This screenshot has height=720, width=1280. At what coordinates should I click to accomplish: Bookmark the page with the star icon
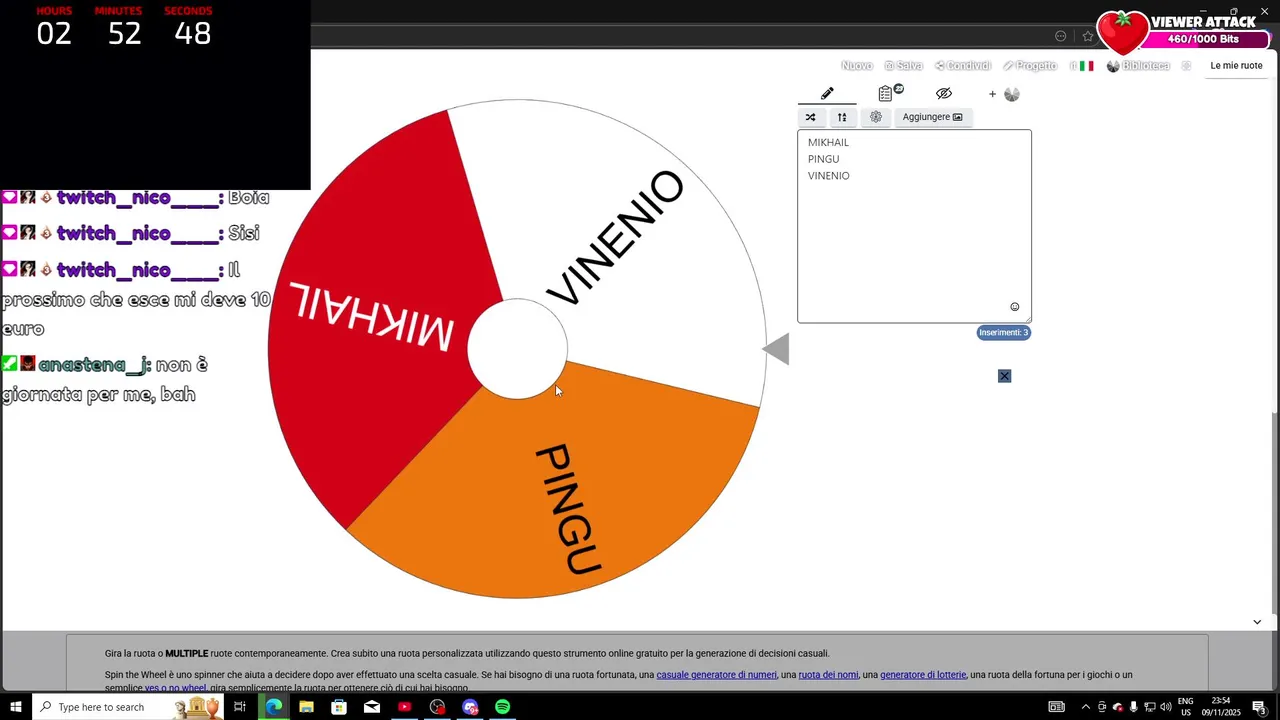tap(1088, 36)
